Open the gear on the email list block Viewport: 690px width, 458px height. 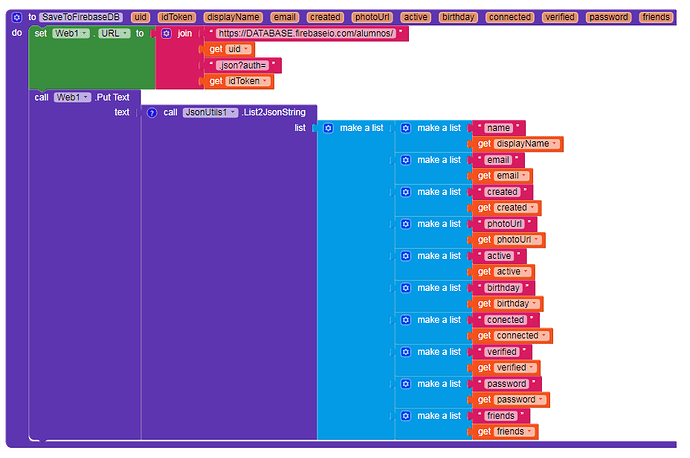[x=406, y=160]
